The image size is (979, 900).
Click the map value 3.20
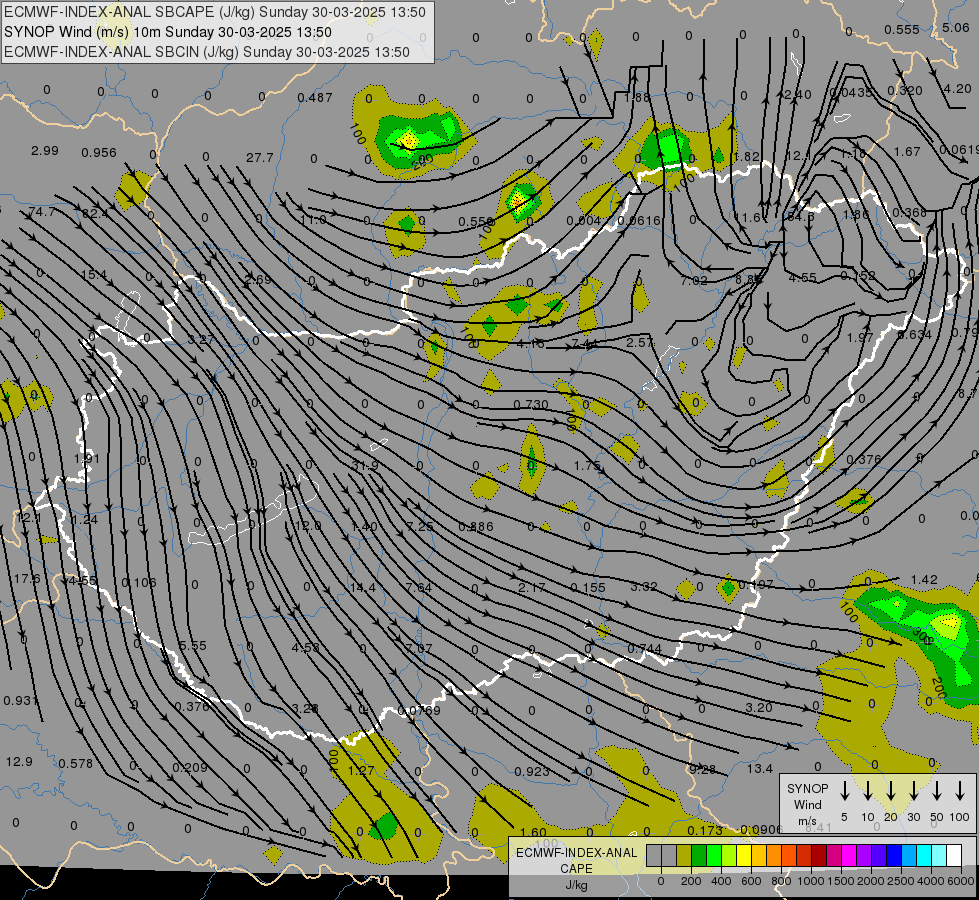[x=759, y=708]
